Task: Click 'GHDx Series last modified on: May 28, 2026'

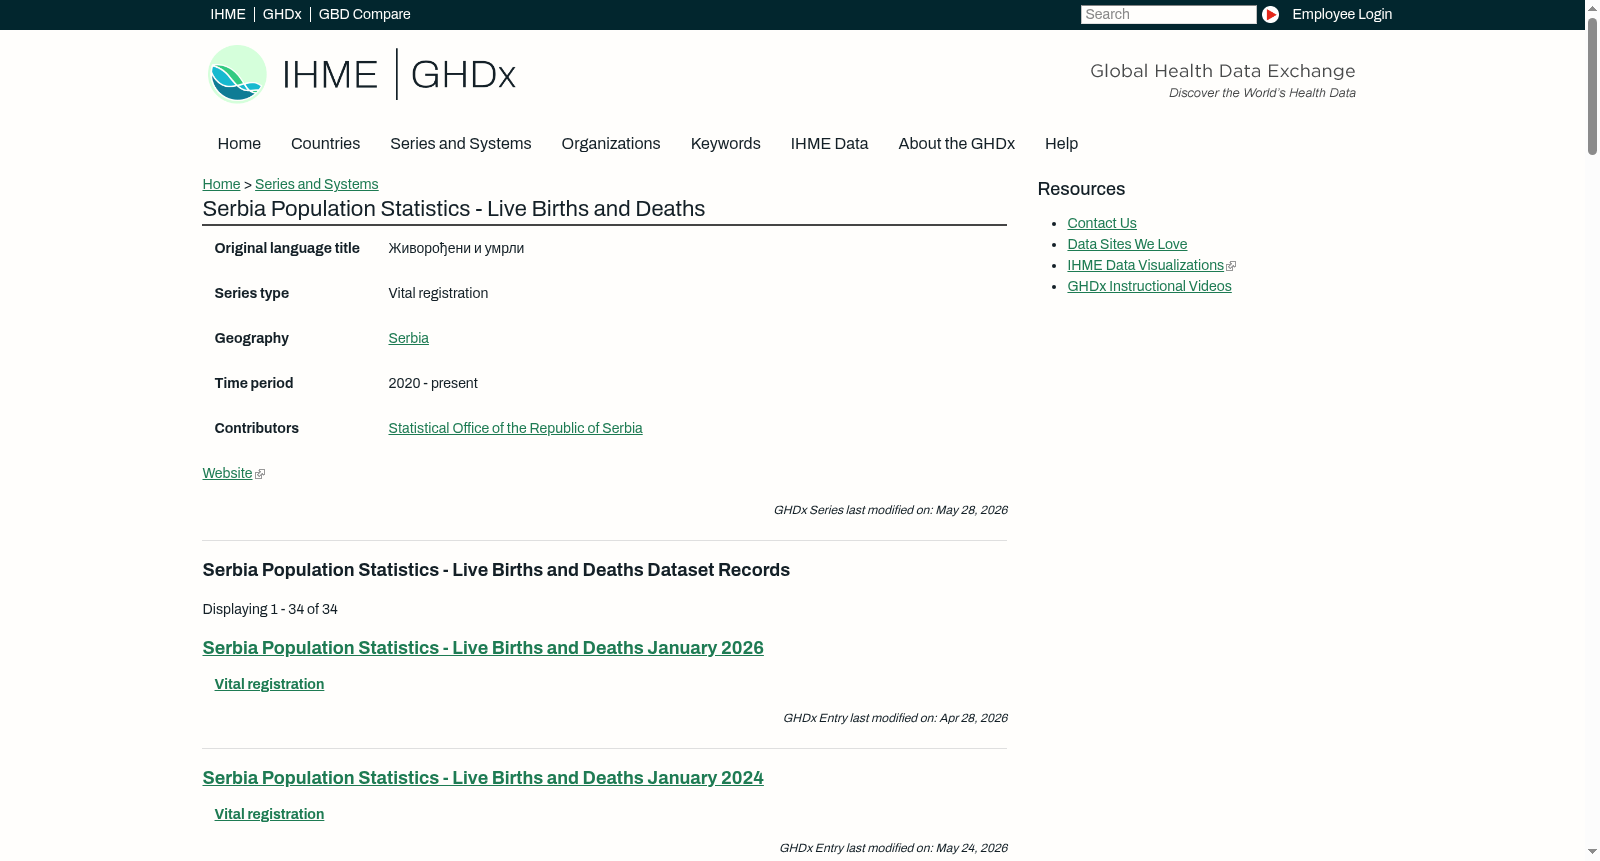Action: coord(891,510)
